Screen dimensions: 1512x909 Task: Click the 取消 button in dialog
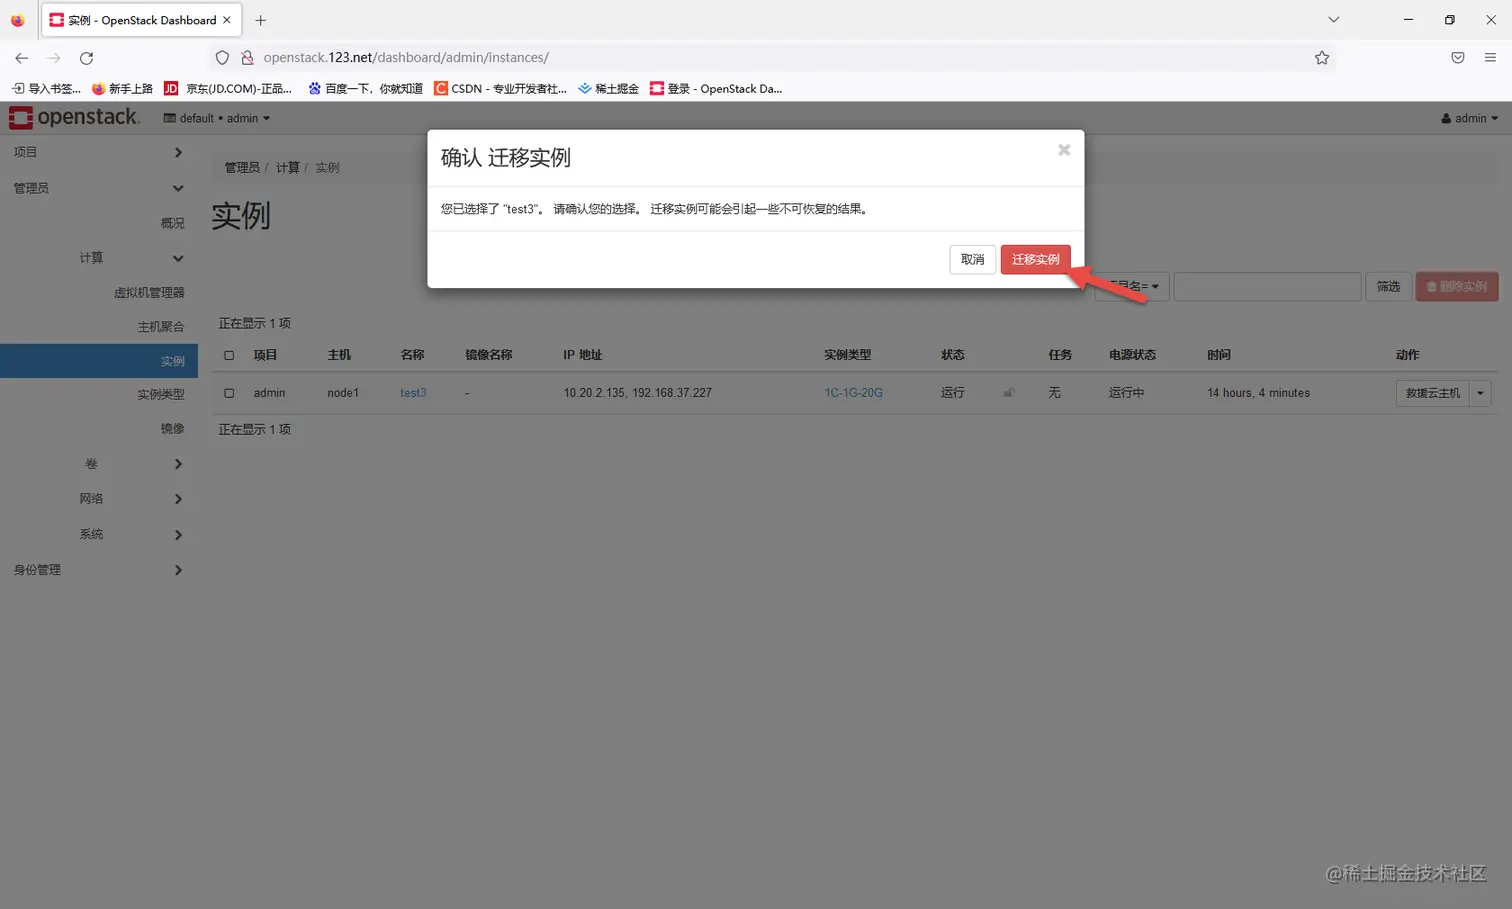point(971,259)
